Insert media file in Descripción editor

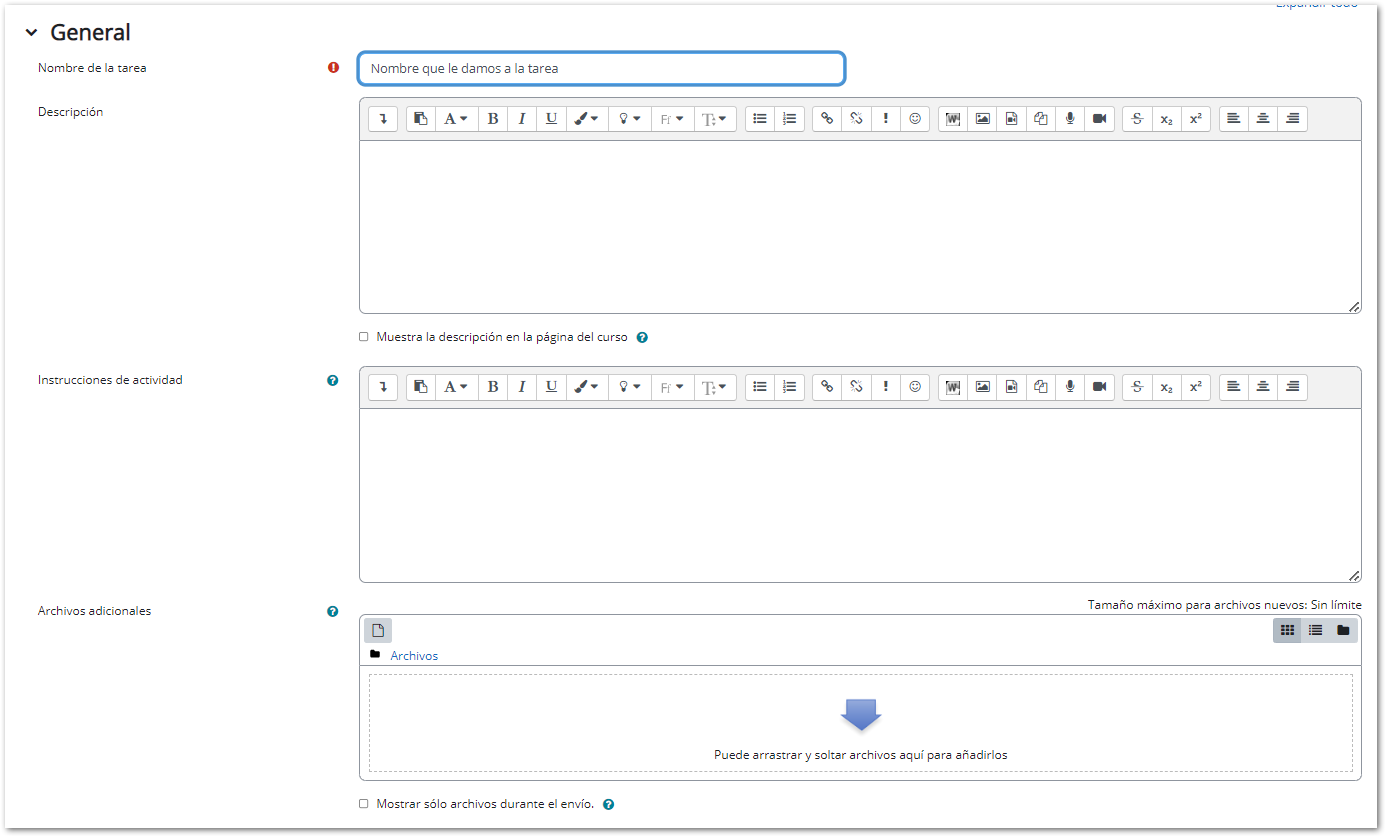pos(1011,119)
